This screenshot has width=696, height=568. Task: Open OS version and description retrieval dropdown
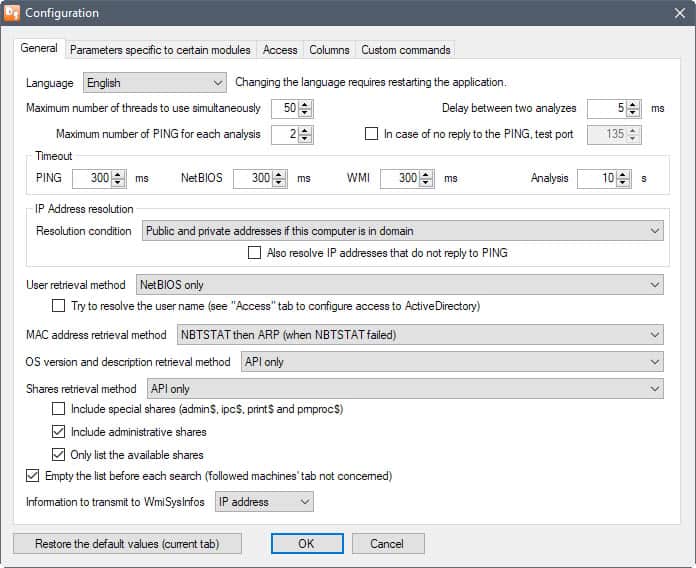pyautogui.click(x=452, y=362)
